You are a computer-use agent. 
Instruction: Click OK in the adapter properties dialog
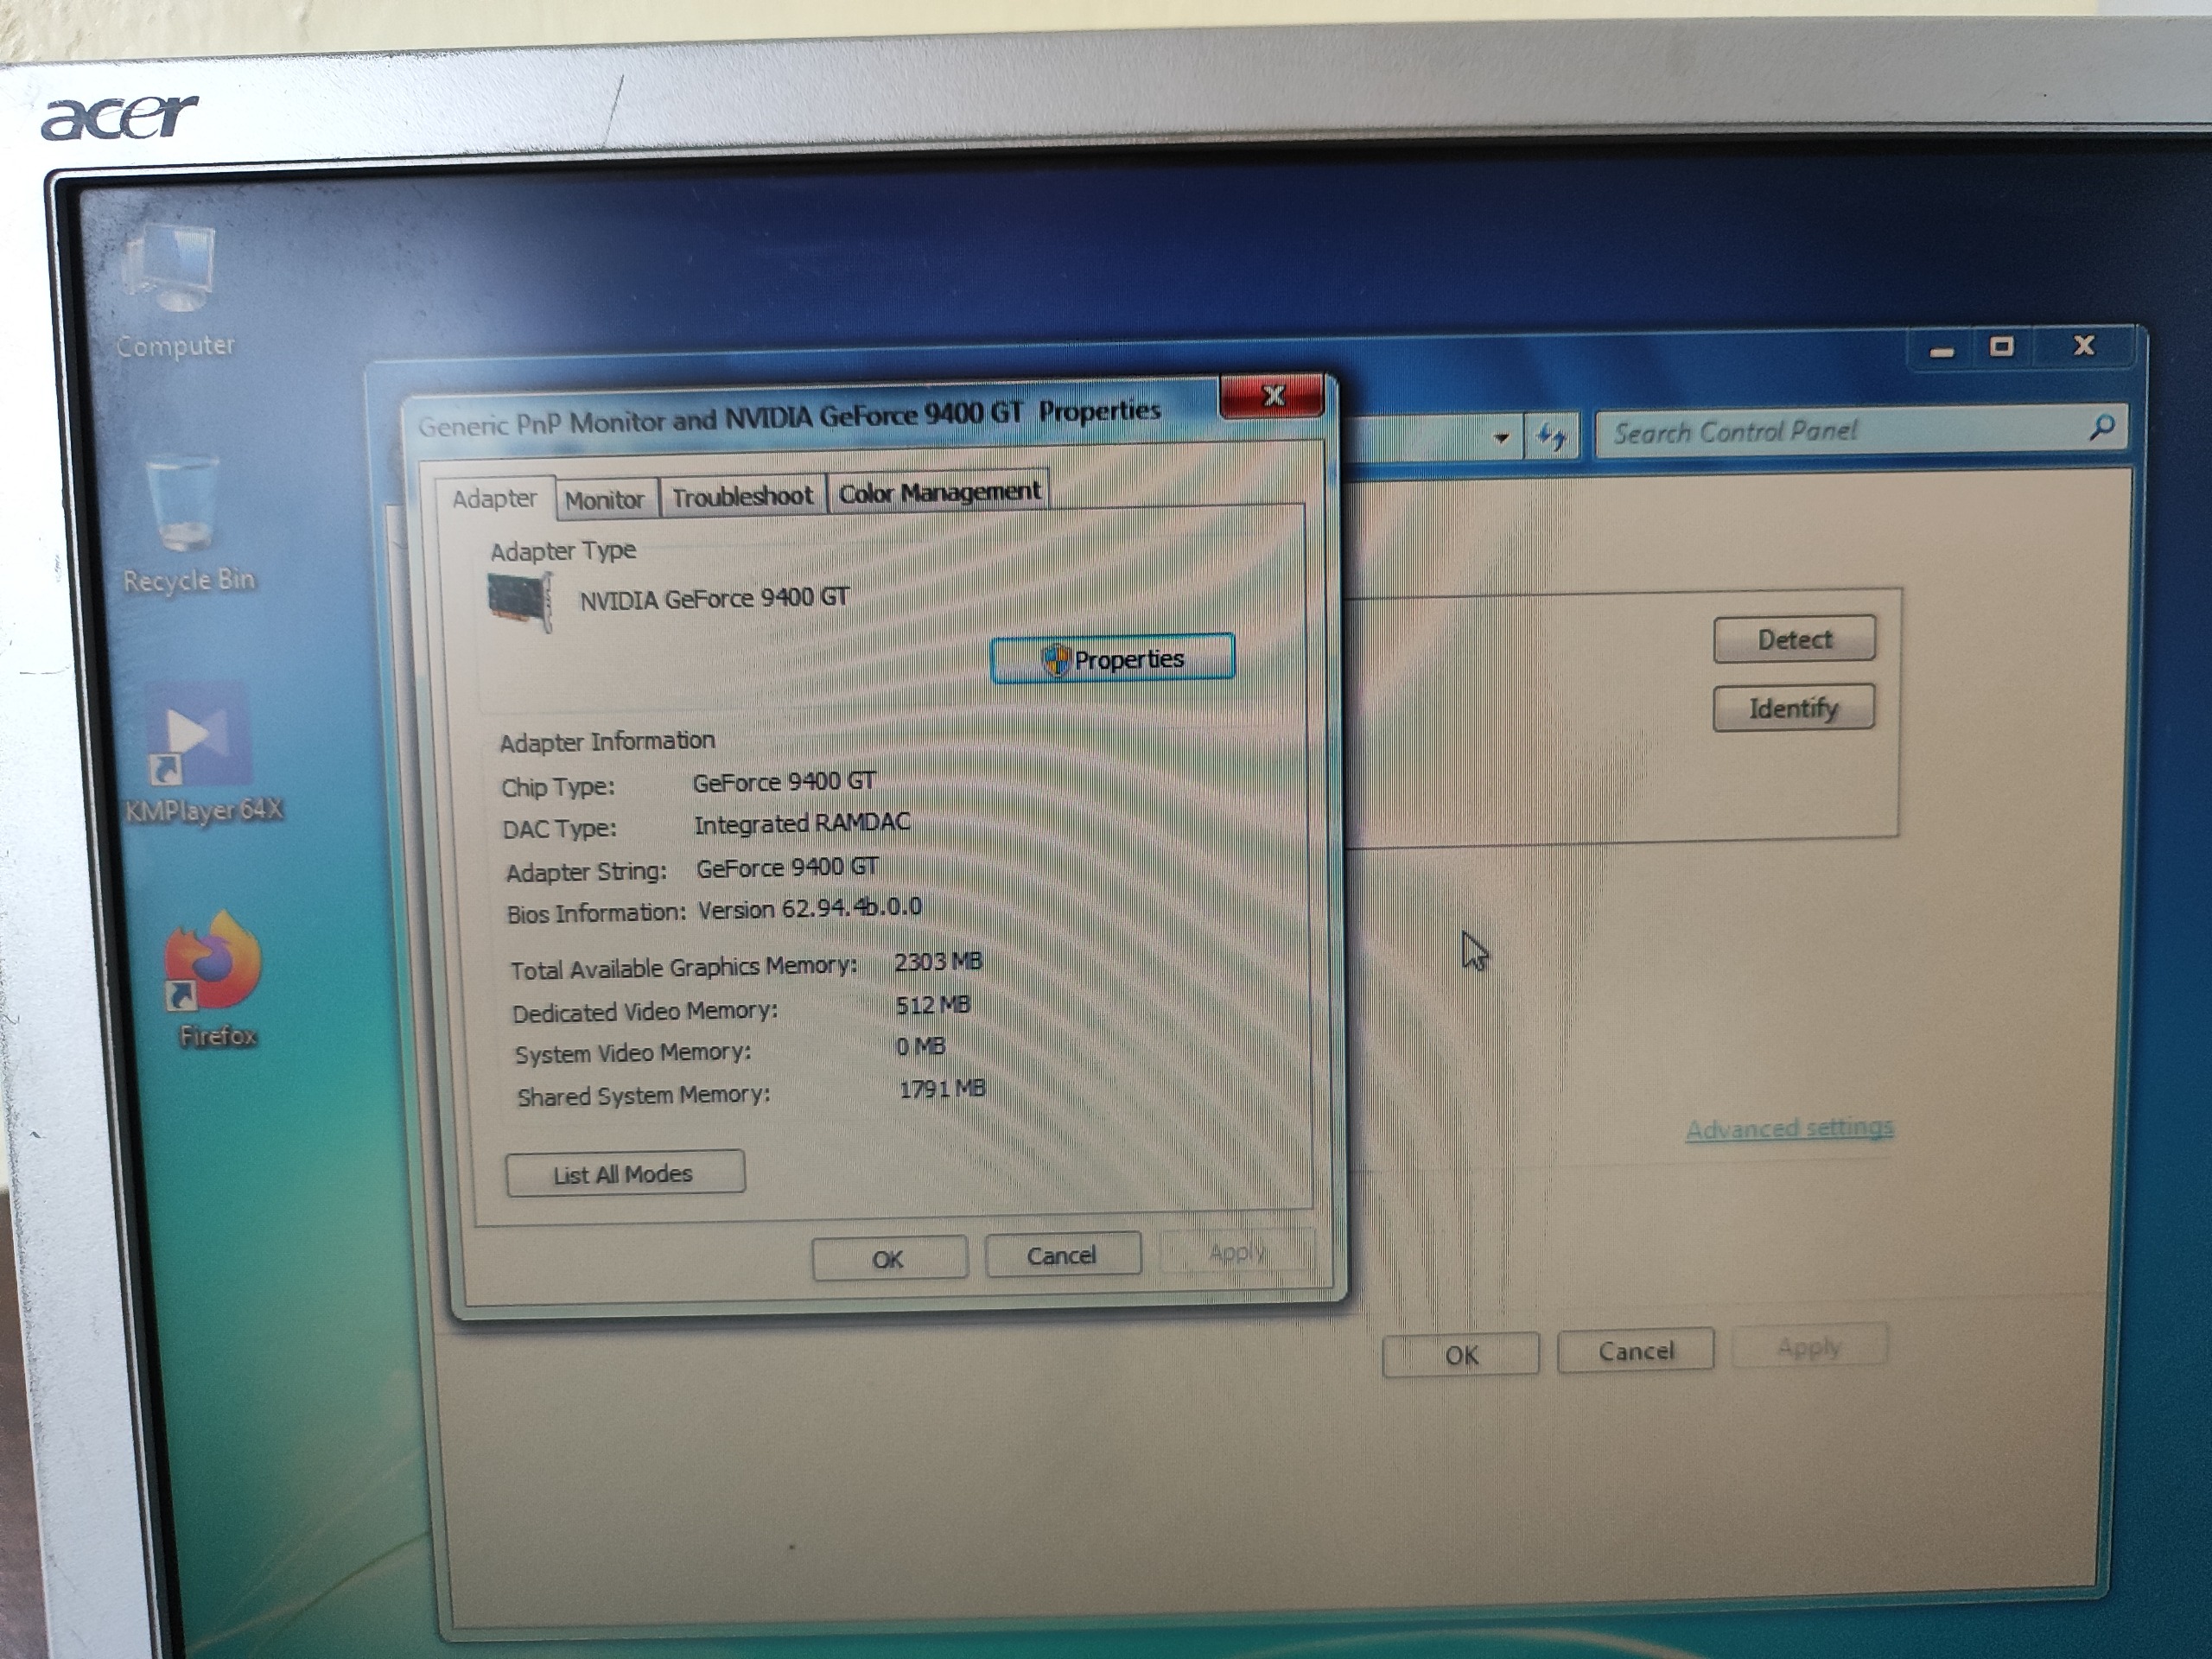(x=888, y=1258)
